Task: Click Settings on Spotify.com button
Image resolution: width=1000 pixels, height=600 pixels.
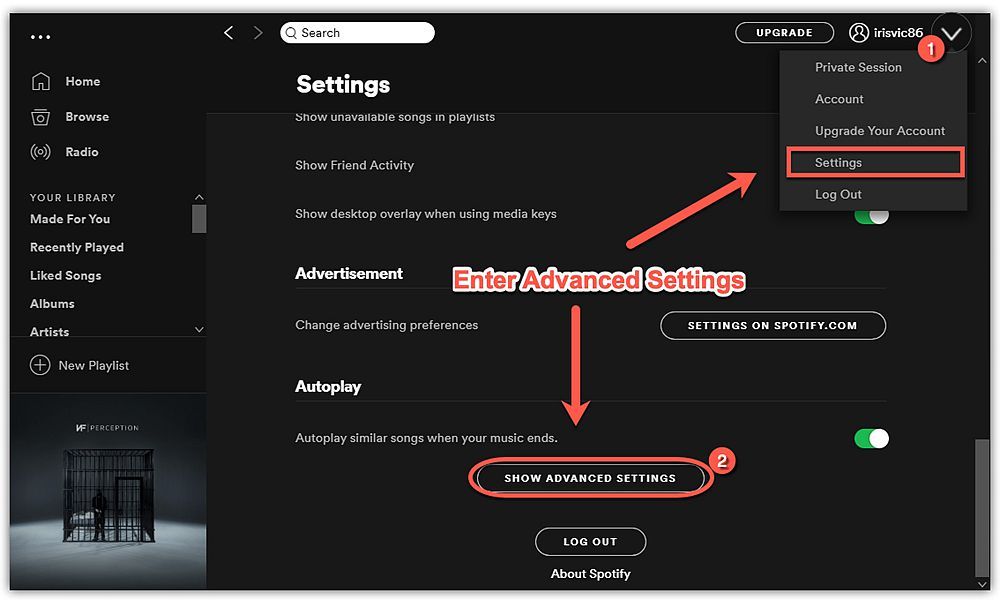Action: (773, 325)
